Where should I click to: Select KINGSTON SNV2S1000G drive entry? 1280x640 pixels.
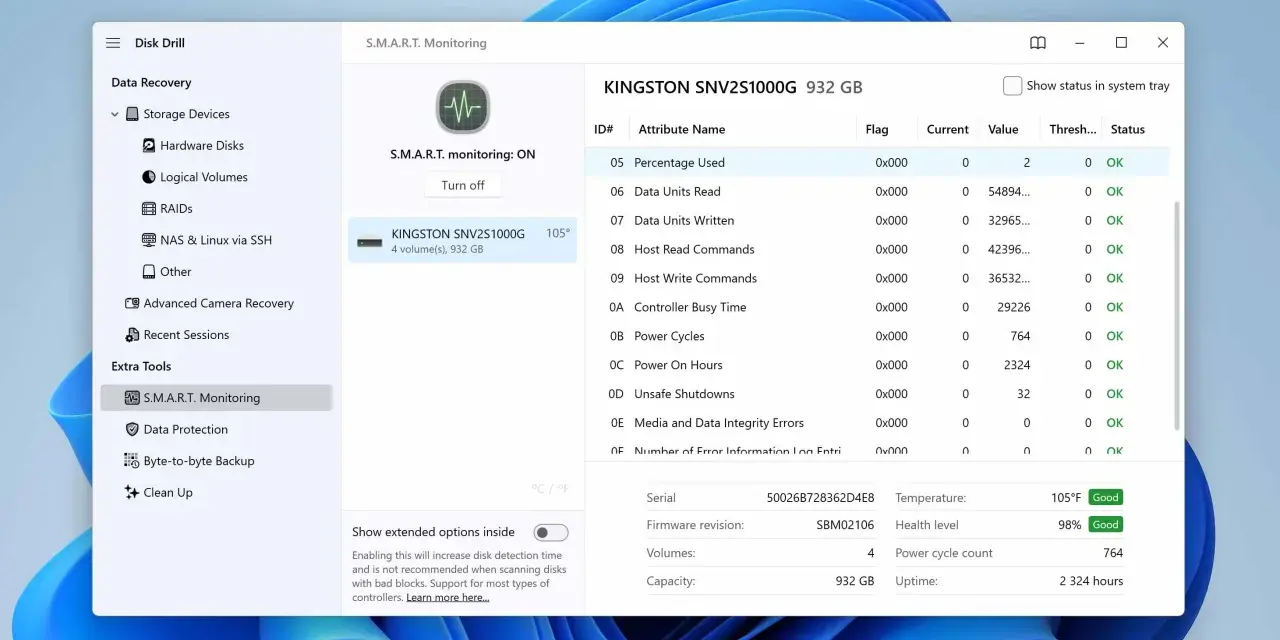[463, 240]
